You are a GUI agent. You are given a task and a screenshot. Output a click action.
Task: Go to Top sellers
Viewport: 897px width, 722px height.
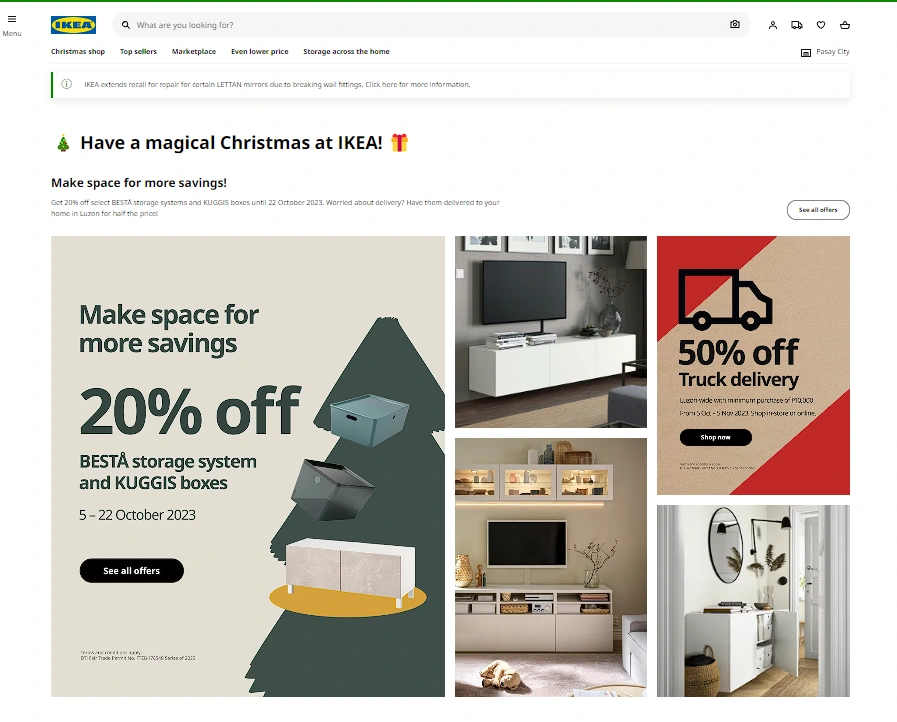click(x=138, y=51)
